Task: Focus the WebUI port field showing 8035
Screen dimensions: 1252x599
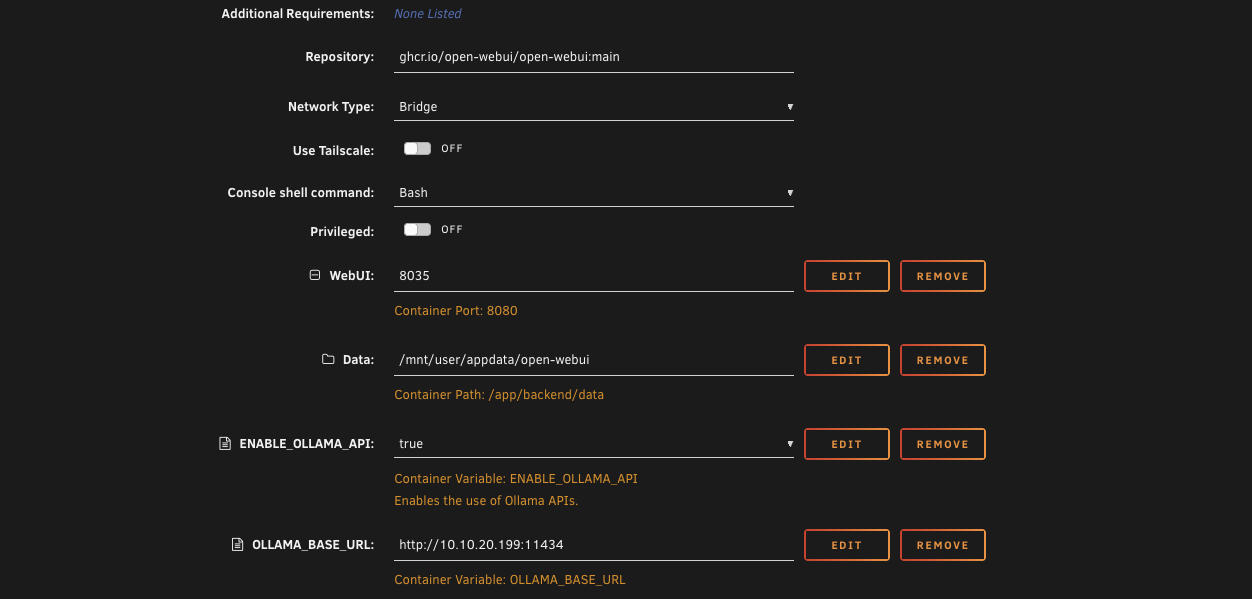Action: click(594, 276)
